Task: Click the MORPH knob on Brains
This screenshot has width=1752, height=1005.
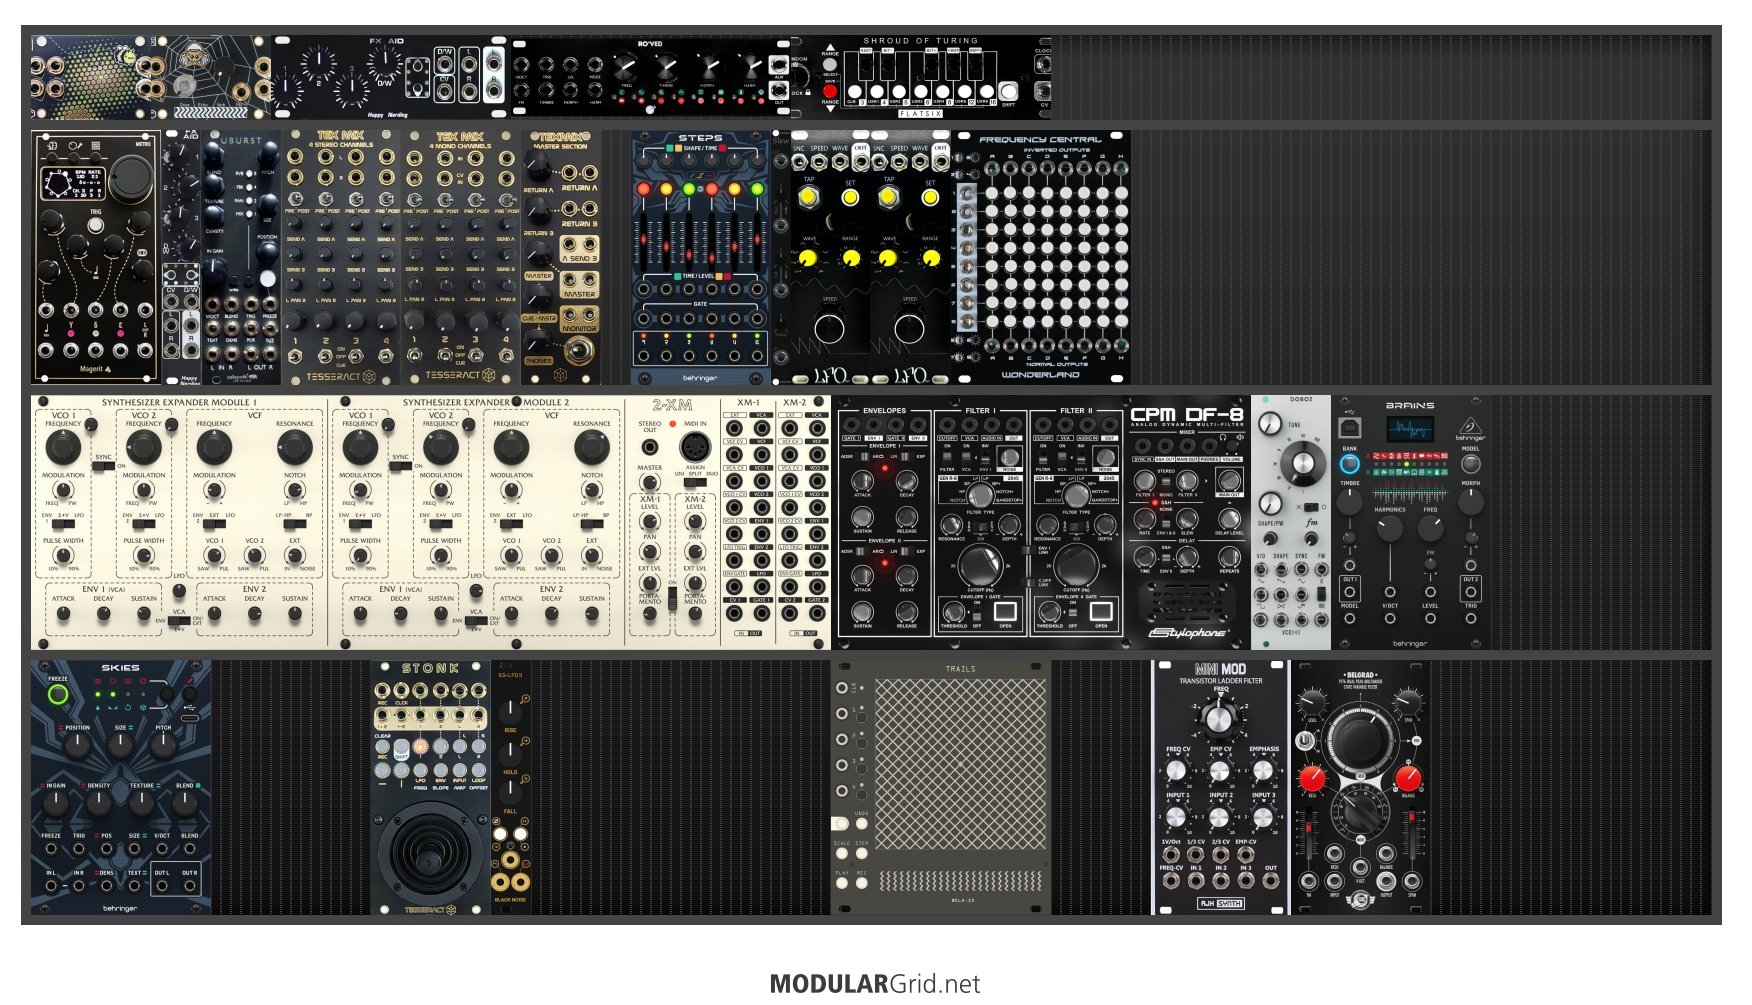Action: click(1470, 502)
